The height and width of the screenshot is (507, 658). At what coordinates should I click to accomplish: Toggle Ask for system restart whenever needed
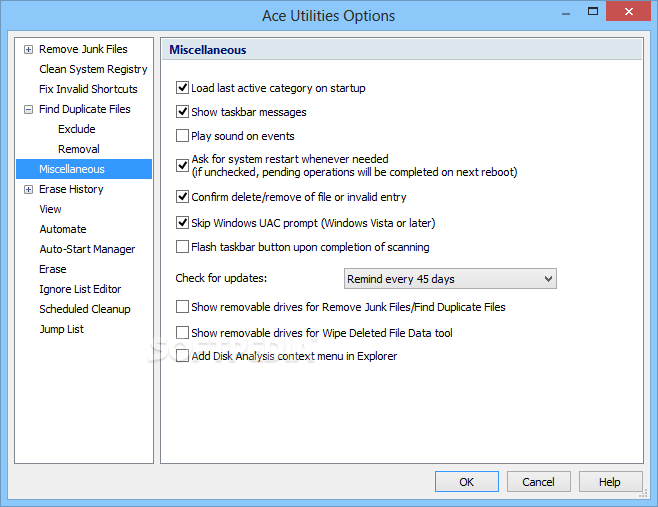pyautogui.click(x=182, y=165)
